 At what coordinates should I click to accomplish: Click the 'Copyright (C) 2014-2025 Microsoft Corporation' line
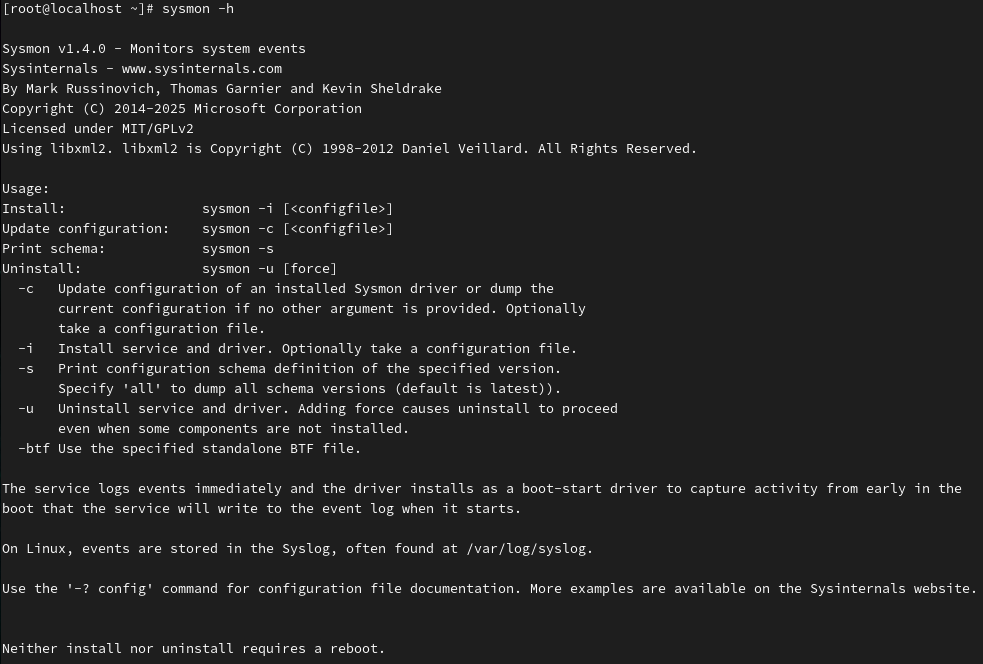(x=182, y=108)
